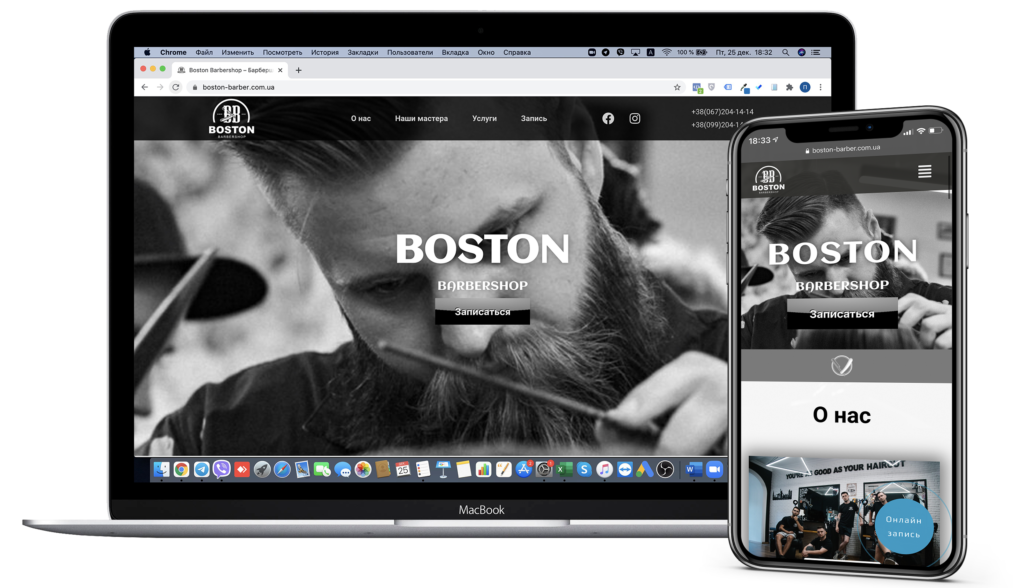The image size is (1024, 588).
Task: Open the Закладки menu
Action: [x=362, y=52]
